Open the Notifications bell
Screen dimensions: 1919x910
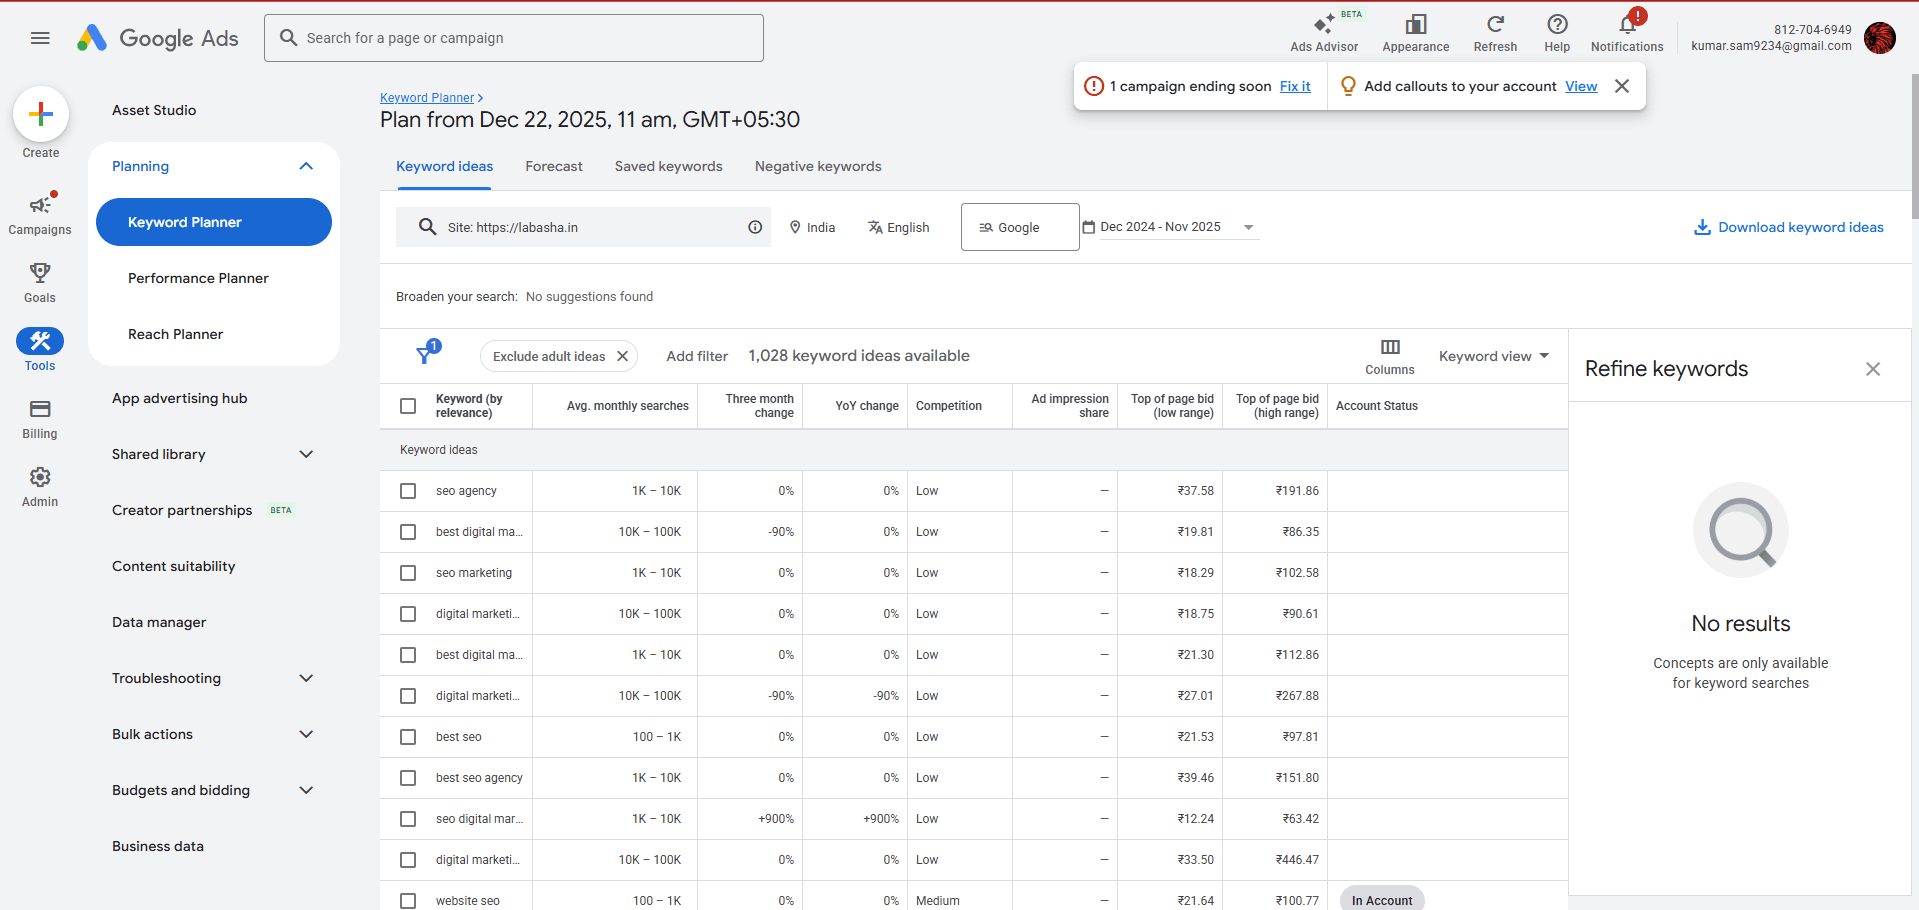1626,24
